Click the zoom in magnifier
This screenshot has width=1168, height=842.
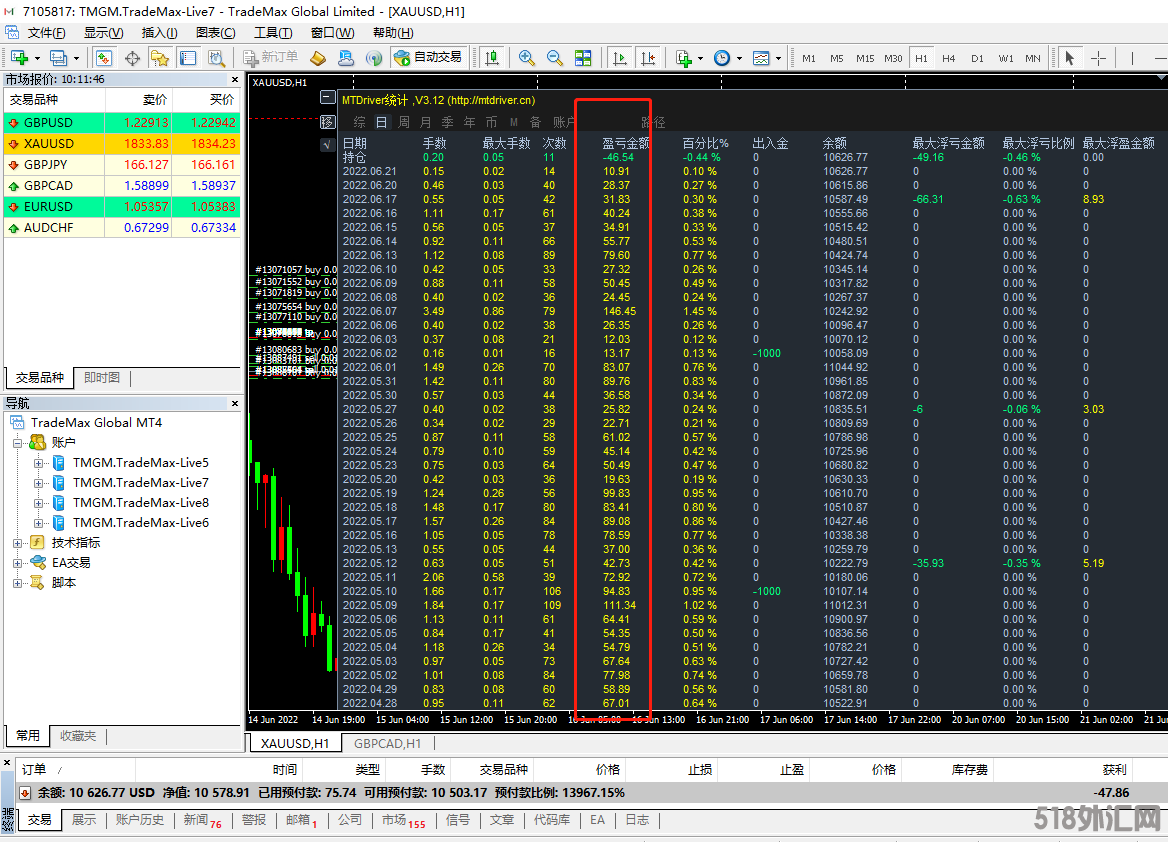tap(527, 57)
